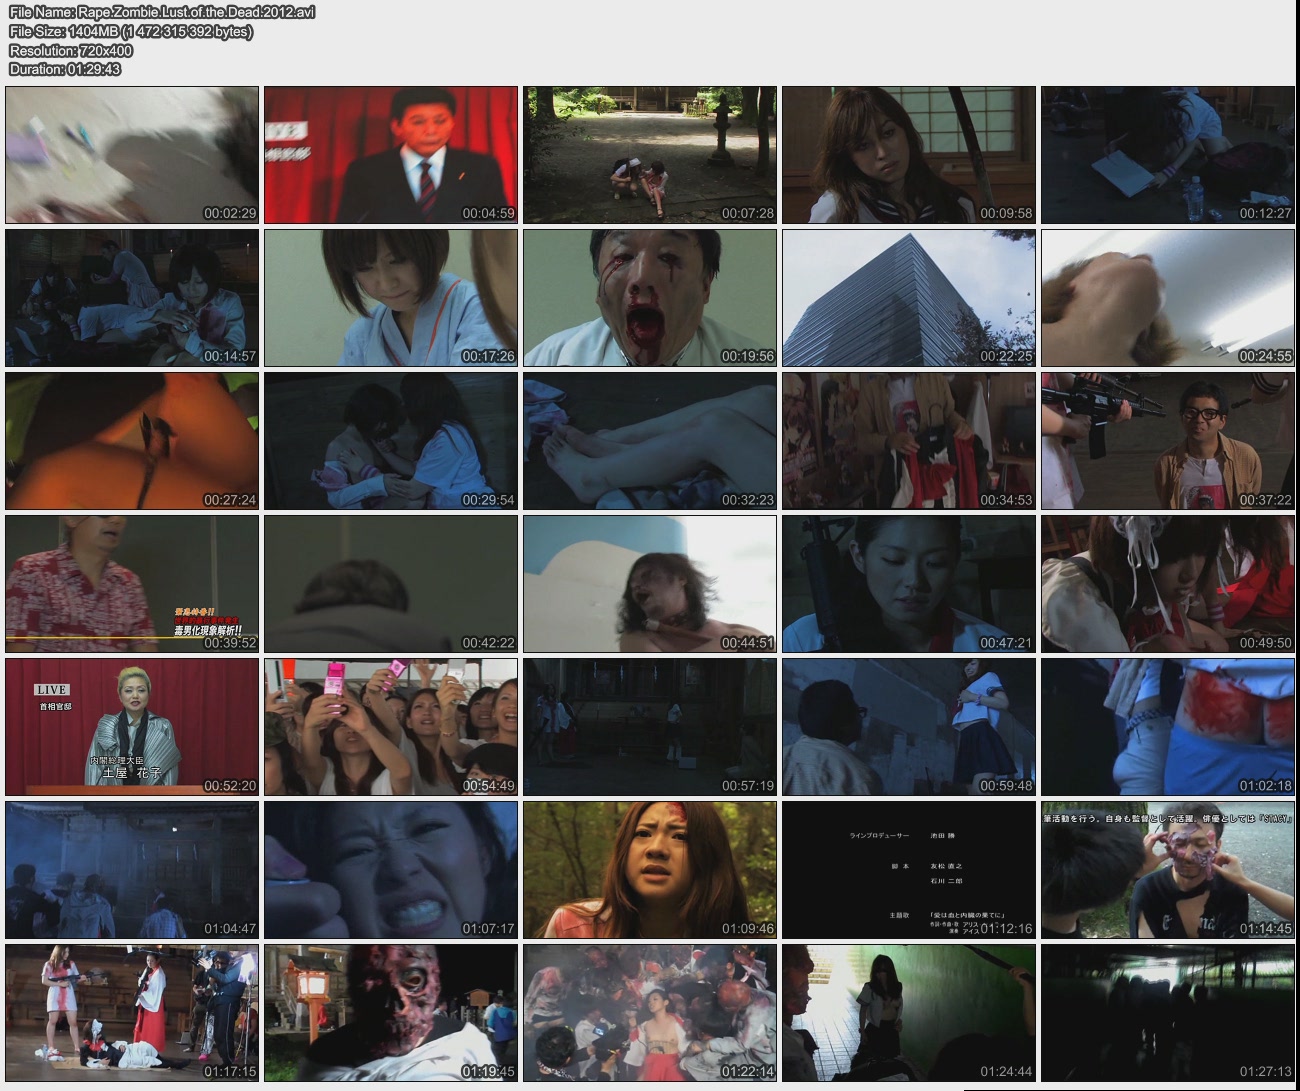Select the crowd with pink phones frame at 00:54:49
The width and height of the screenshot is (1300, 1091).
390,727
